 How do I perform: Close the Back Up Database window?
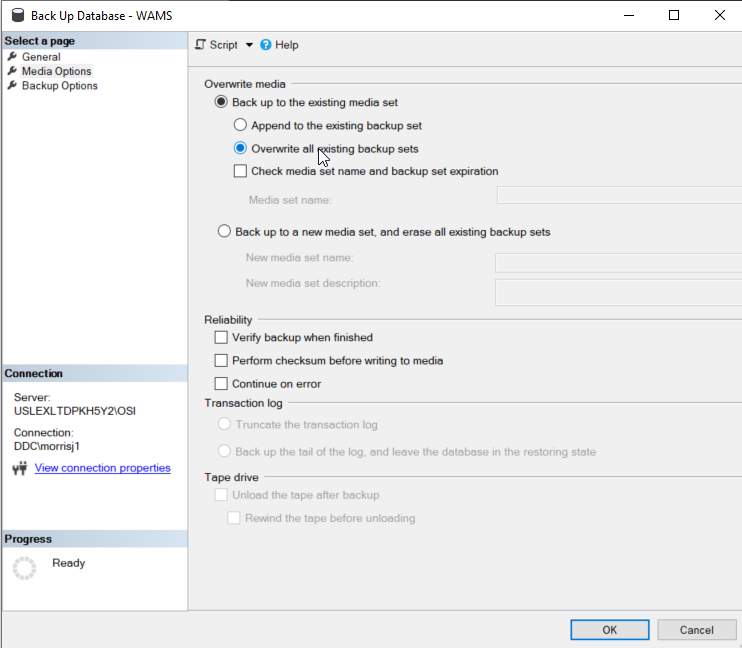719,16
